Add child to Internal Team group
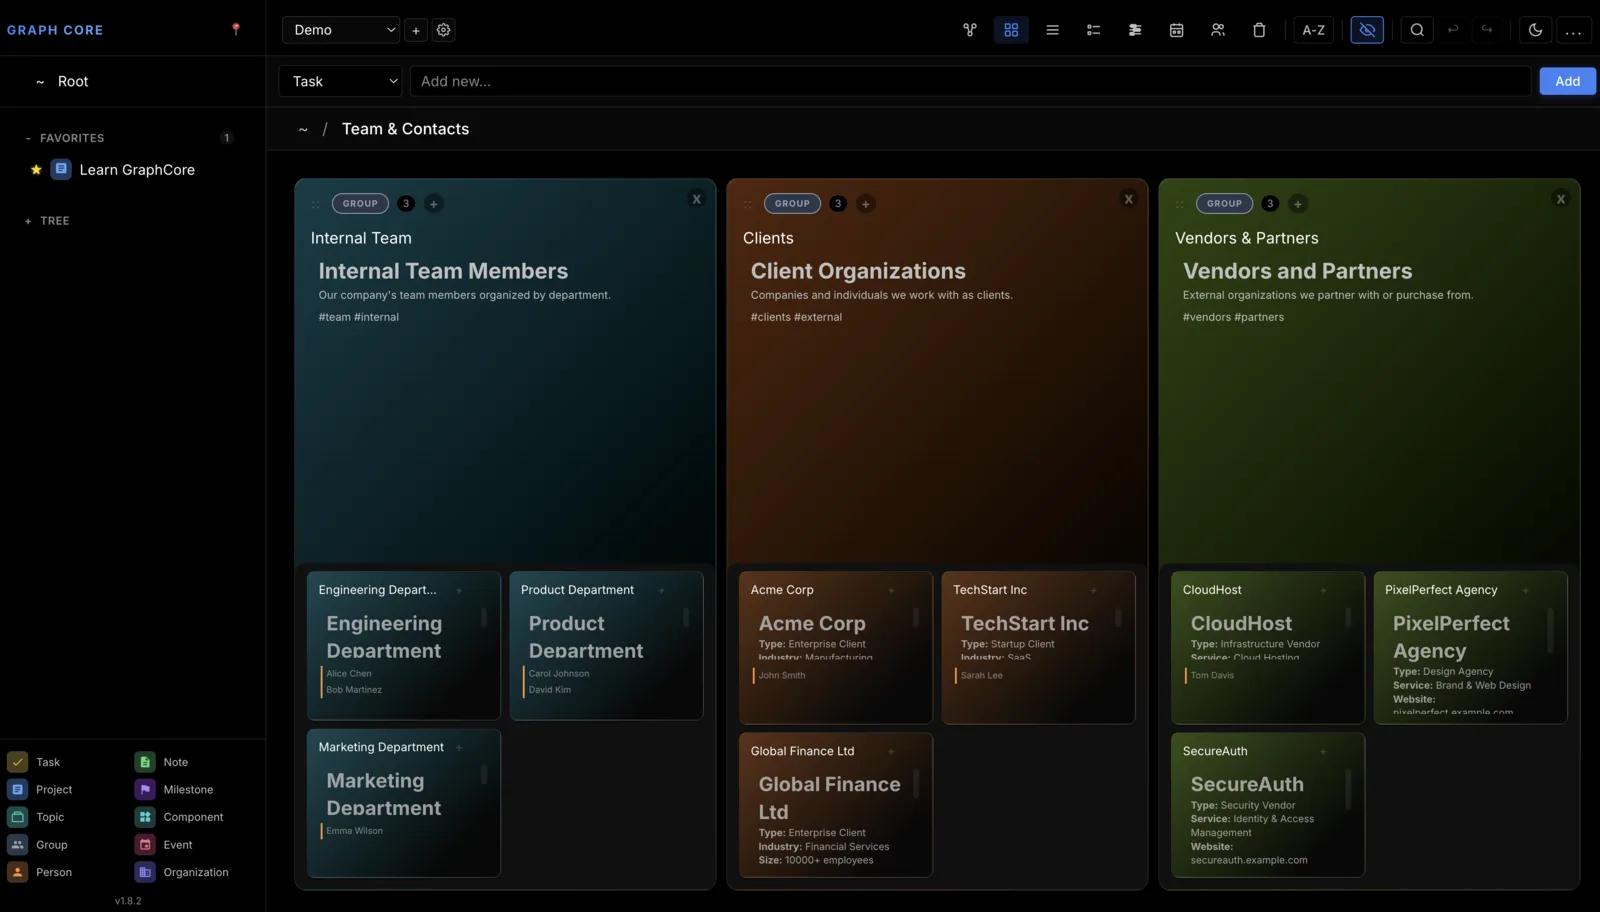This screenshot has width=1600, height=912. click(433, 204)
